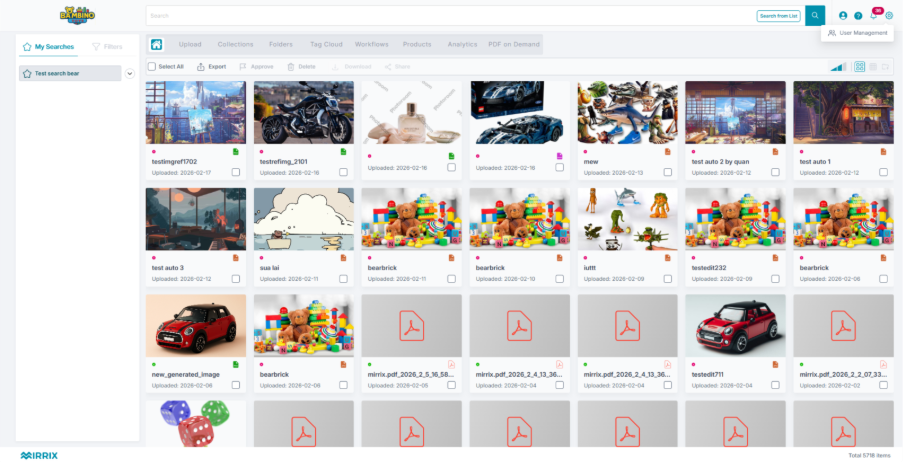903x462 pixels.
Task: Click the file icon on testedit232
Action: [775, 257]
